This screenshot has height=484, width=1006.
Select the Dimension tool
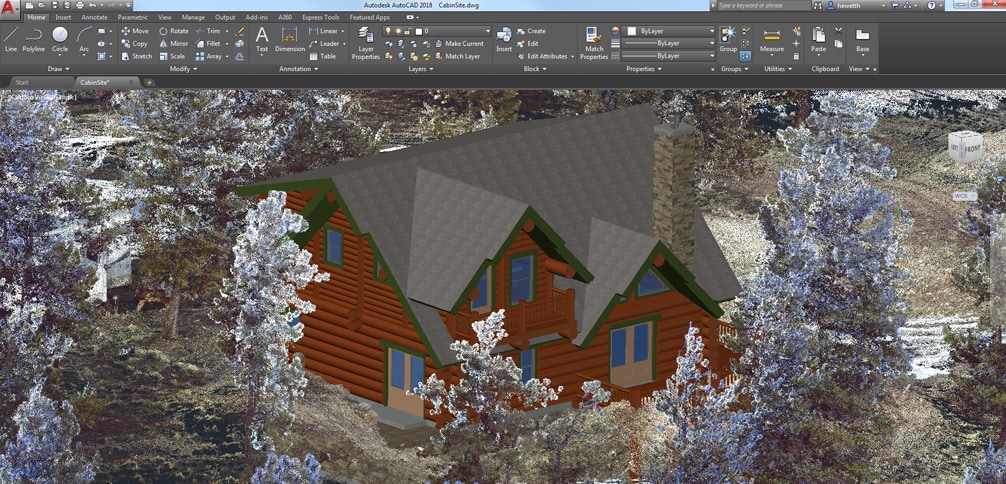[290, 39]
